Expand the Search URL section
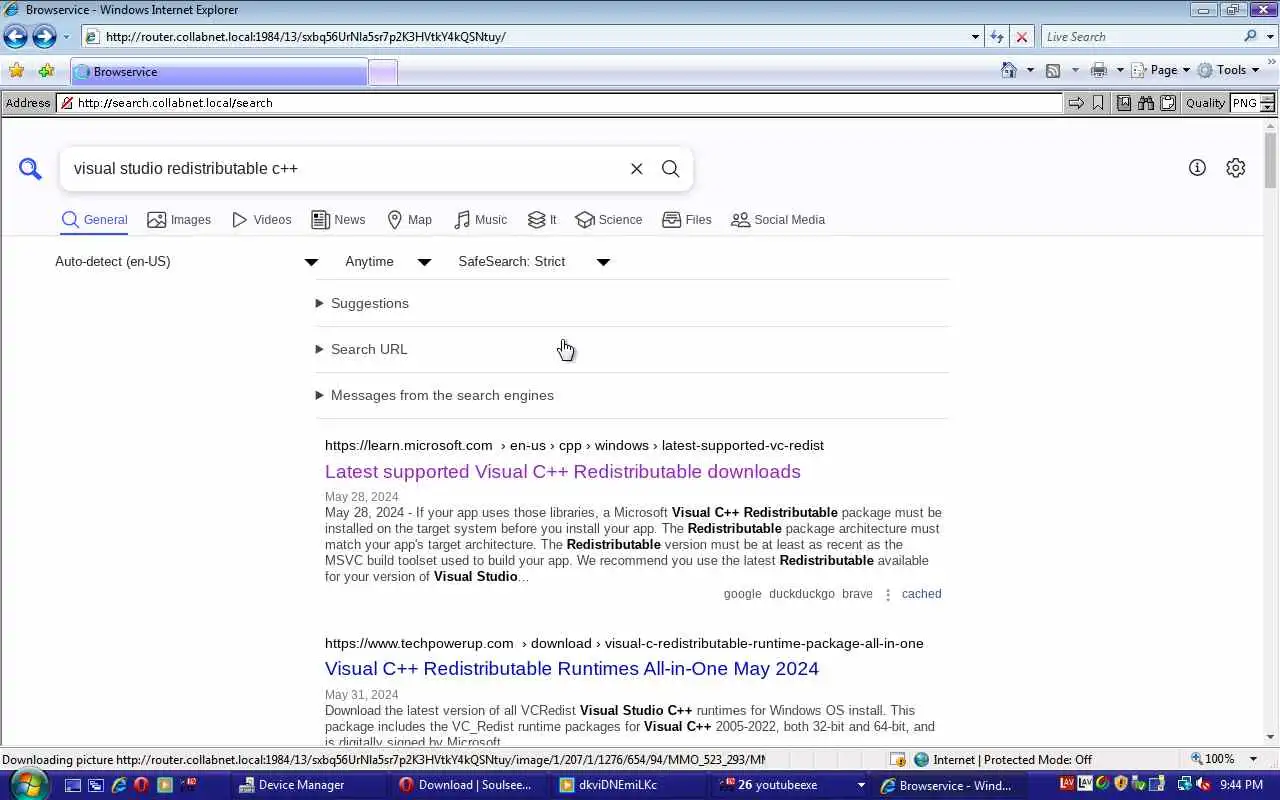Screen dimensions: 1280x800 (361, 349)
